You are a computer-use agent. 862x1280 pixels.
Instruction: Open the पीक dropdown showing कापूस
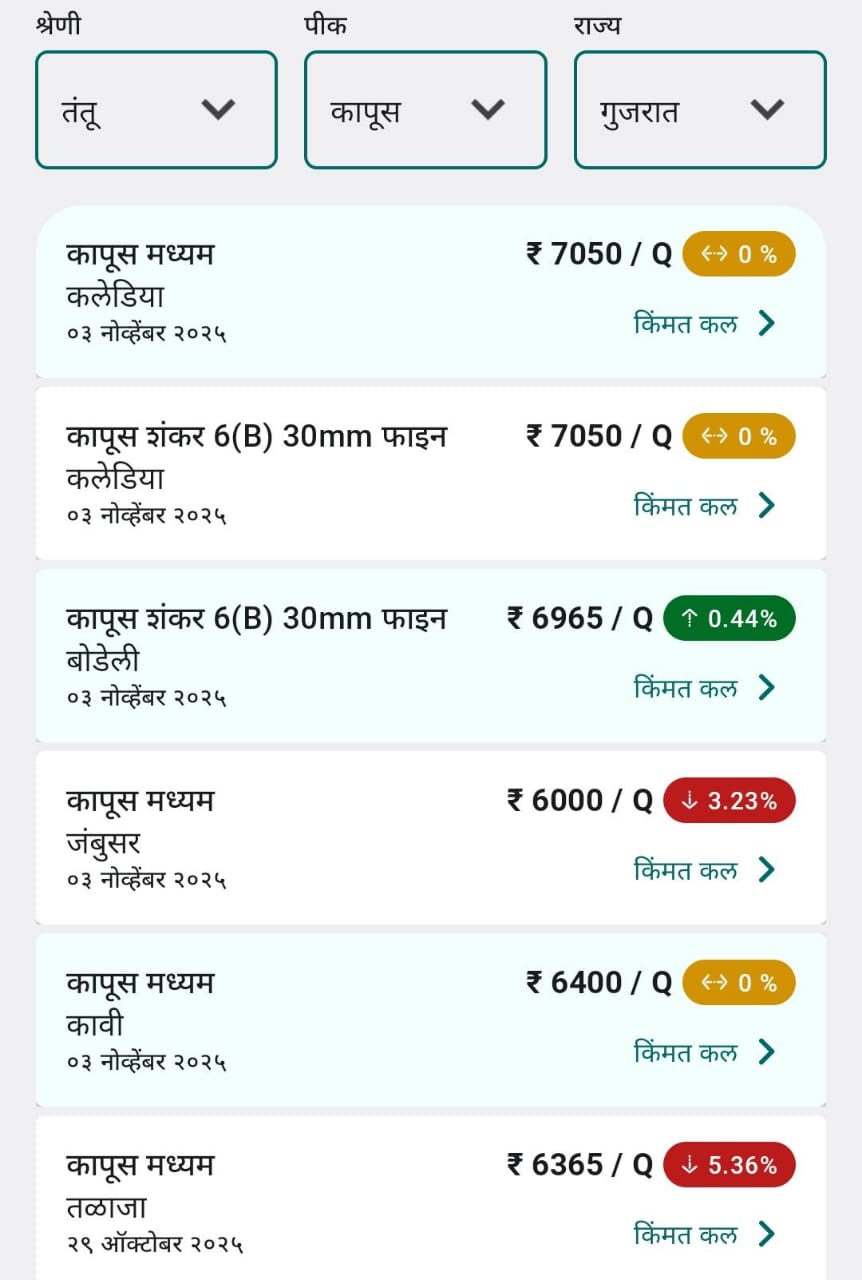click(425, 110)
